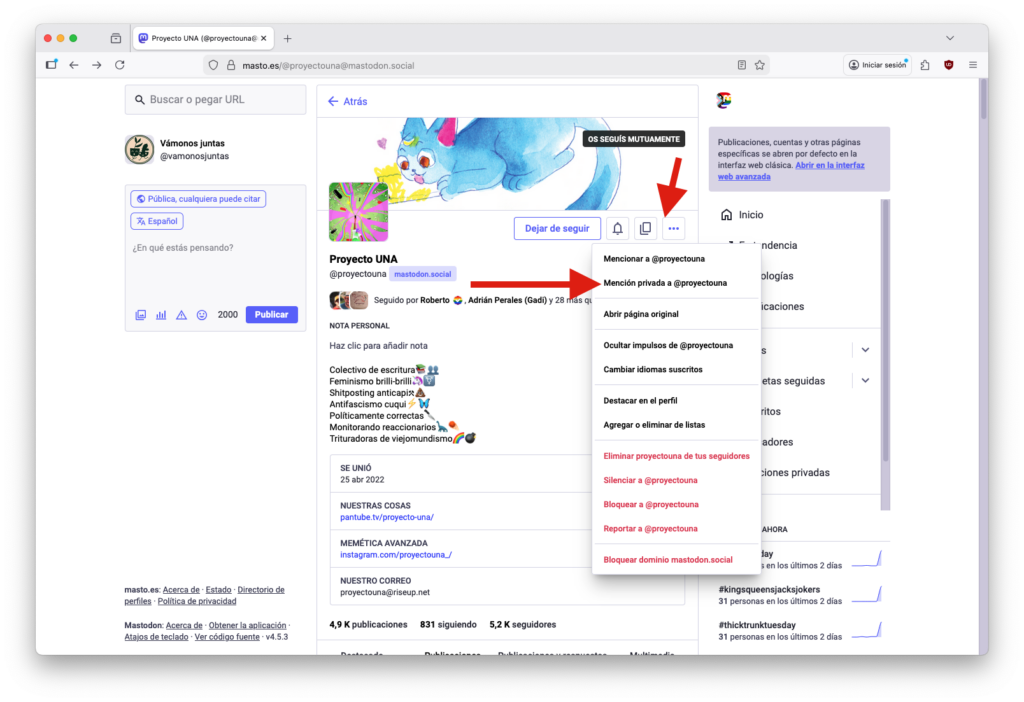Screen dimensions: 1024x702
Task: Add a content warning to the post
Action: pyautogui.click(x=181, y=314)
